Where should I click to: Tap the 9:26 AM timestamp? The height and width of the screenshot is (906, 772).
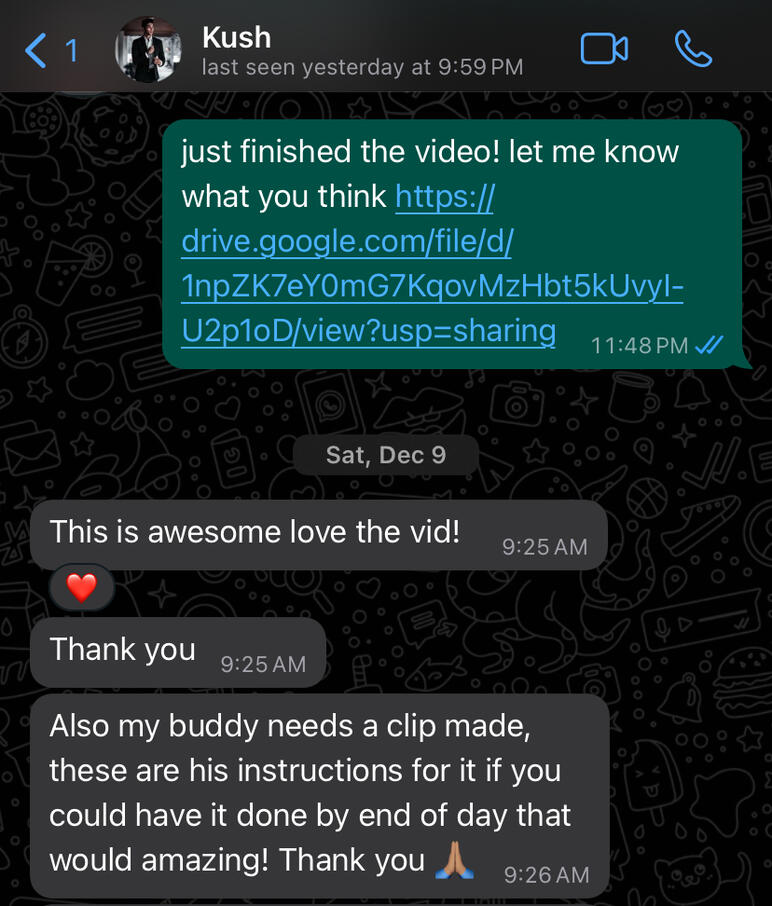tap(547, 875)
